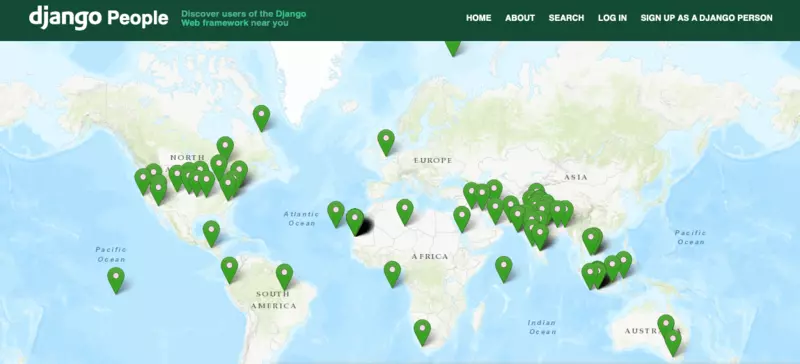Click the pin on Central America
The height and width of the screenshot is (364, 800).
pos(211,233)
